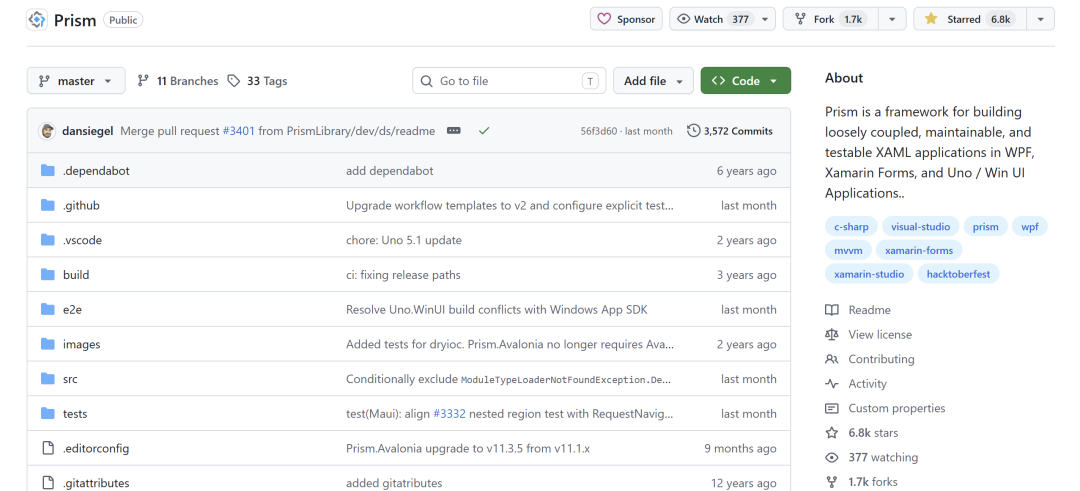Image resolution: width=1080 pixels, height=491 pixels.
Task: Click the green check status icon
Action: pos(484,131)
